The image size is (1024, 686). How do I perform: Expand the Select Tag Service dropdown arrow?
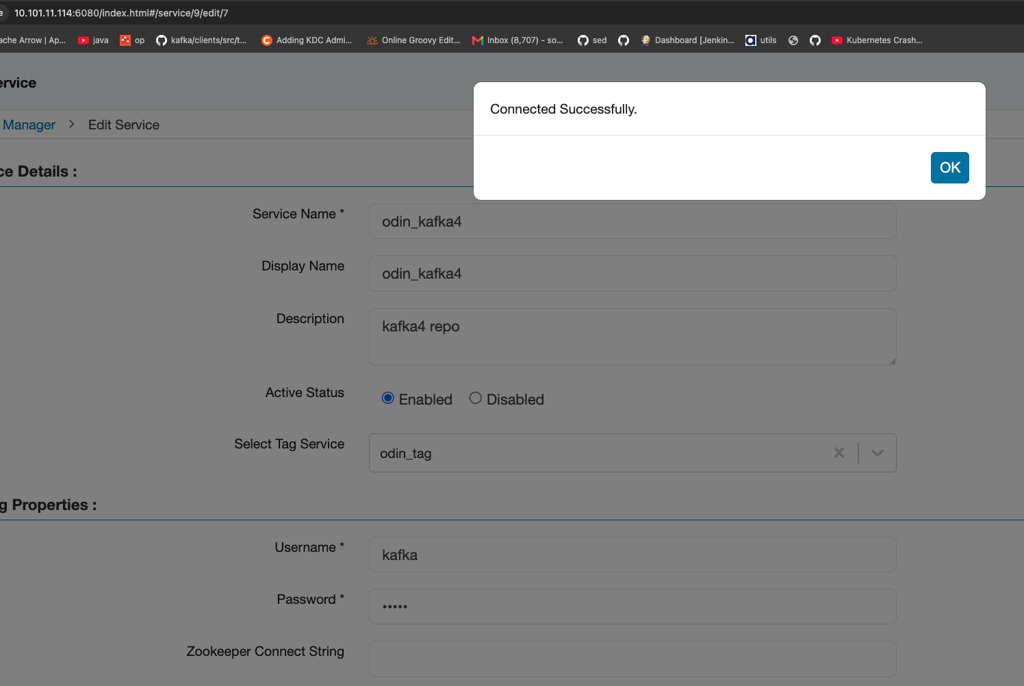[x=877, y=453]
